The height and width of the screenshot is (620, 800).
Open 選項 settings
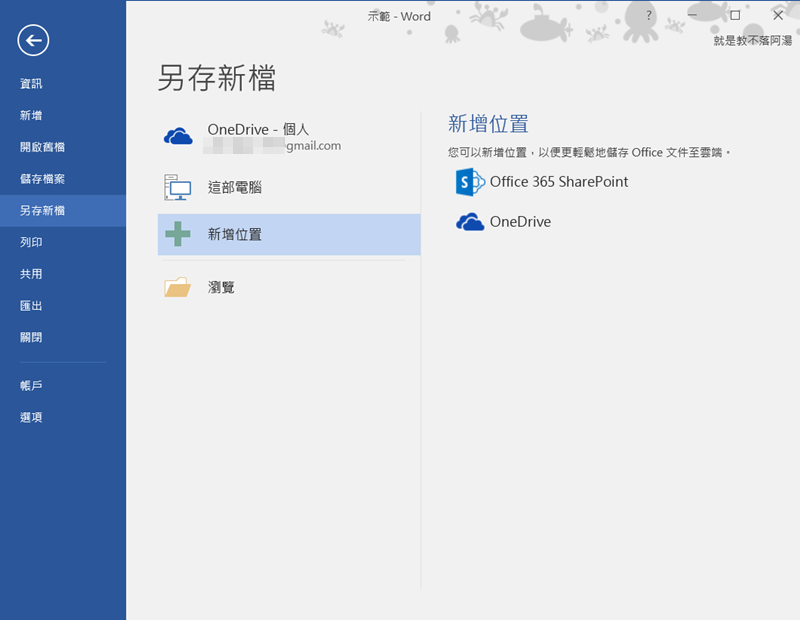click(x=31, y=417)
